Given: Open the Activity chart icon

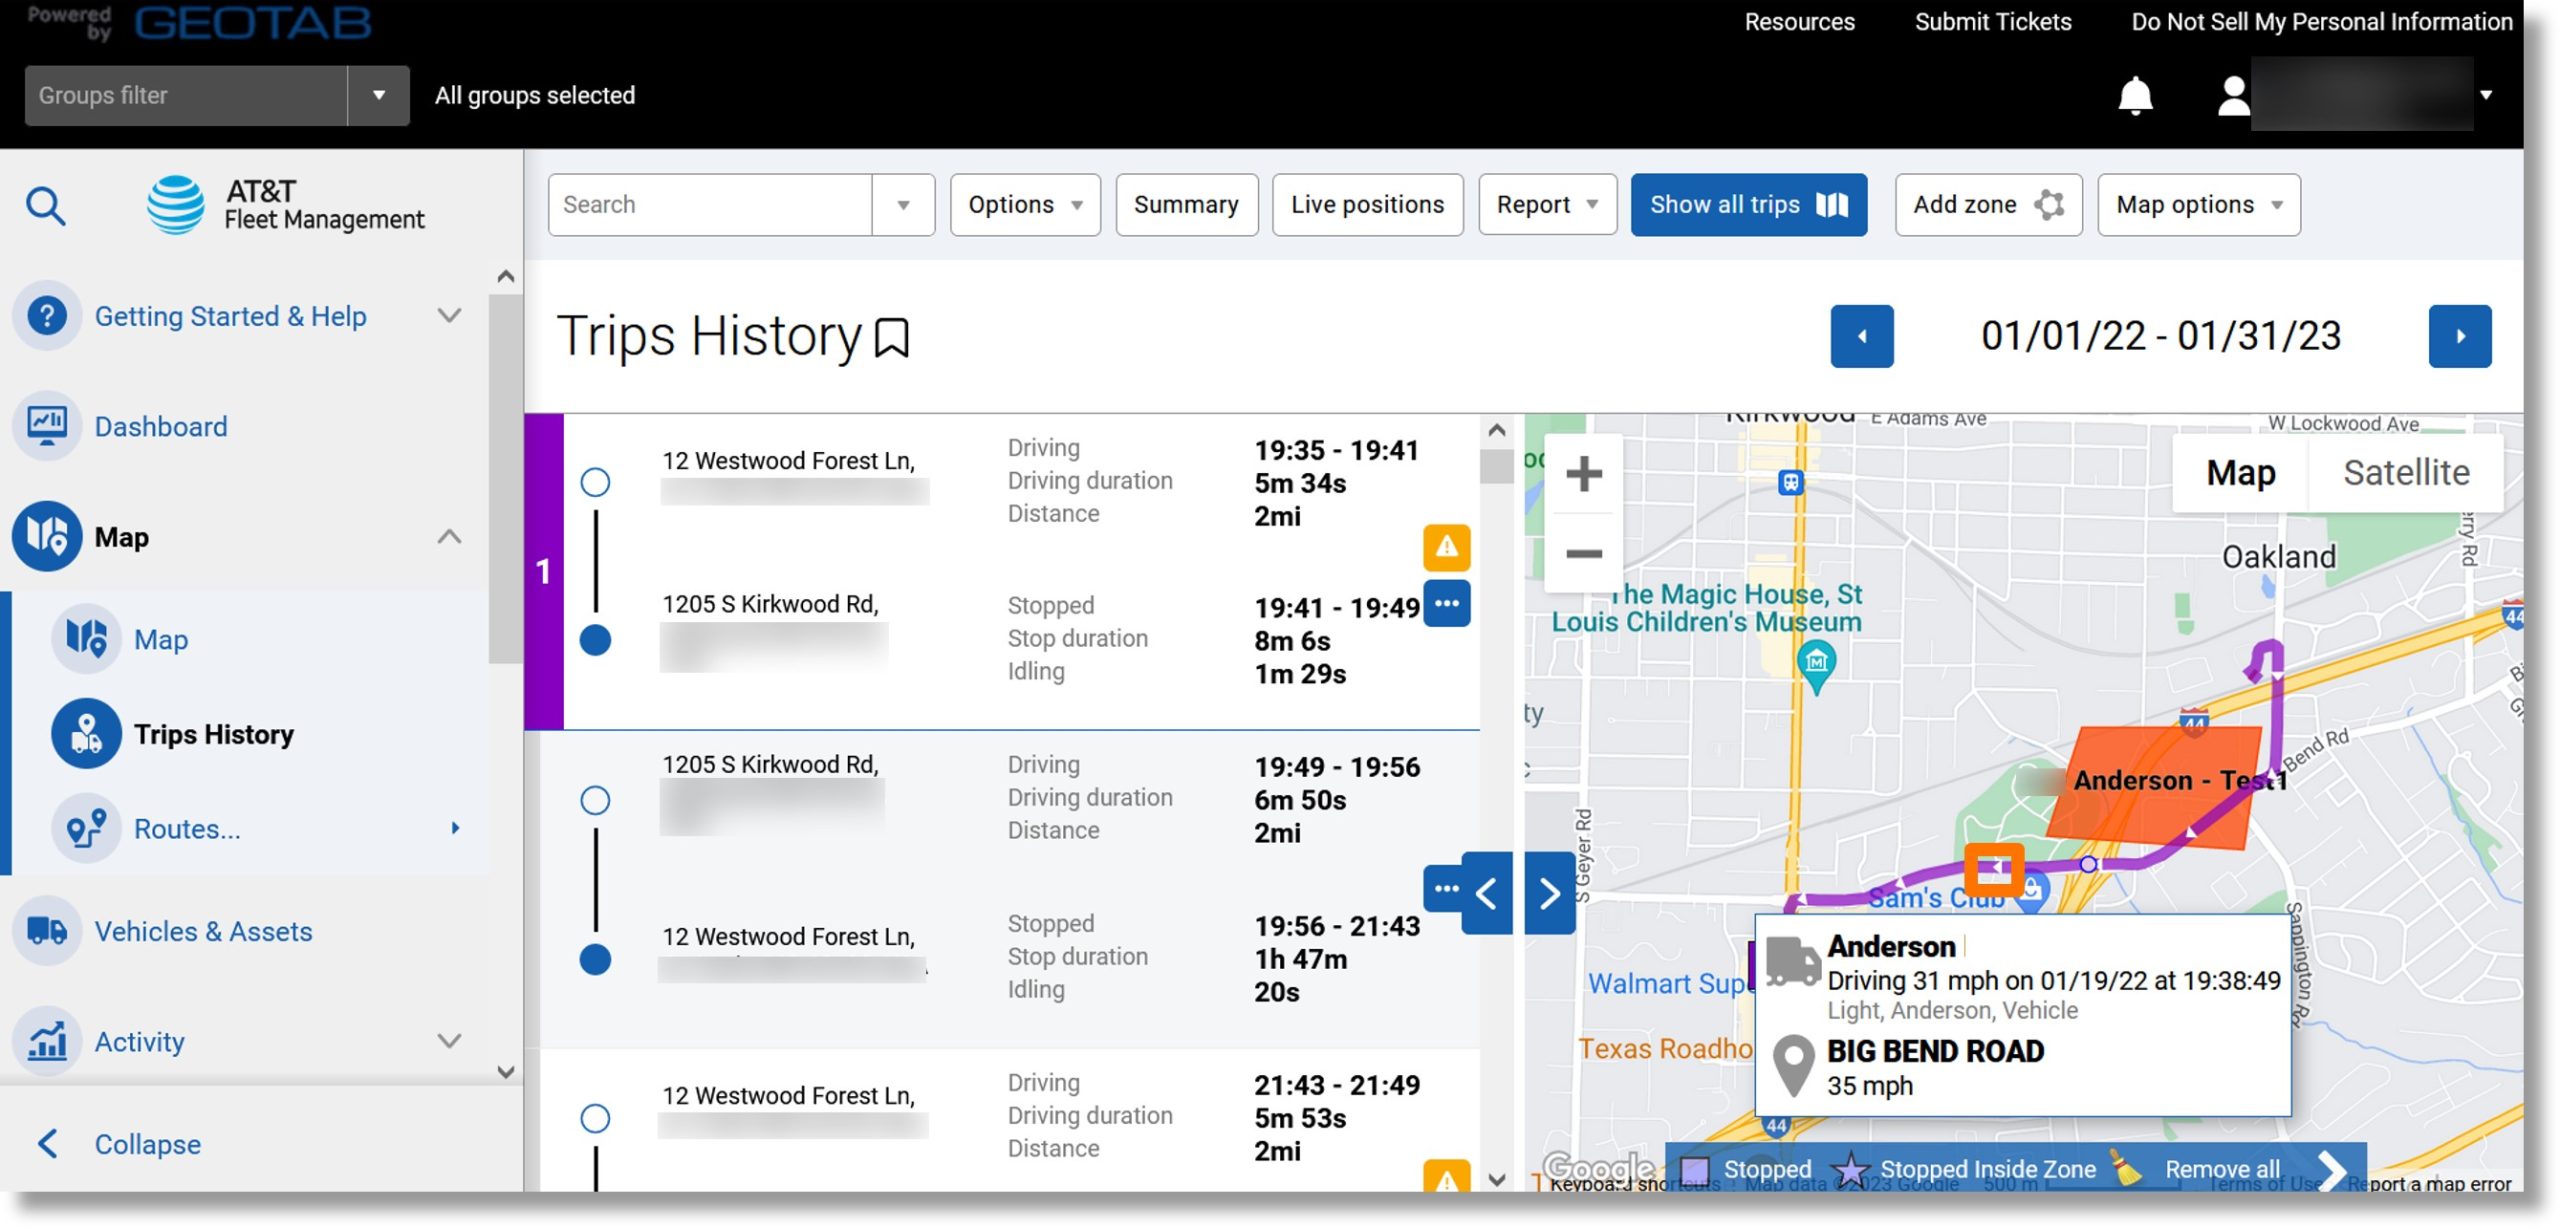Looking at the screenshot, I should click(x=47, y=1041).
